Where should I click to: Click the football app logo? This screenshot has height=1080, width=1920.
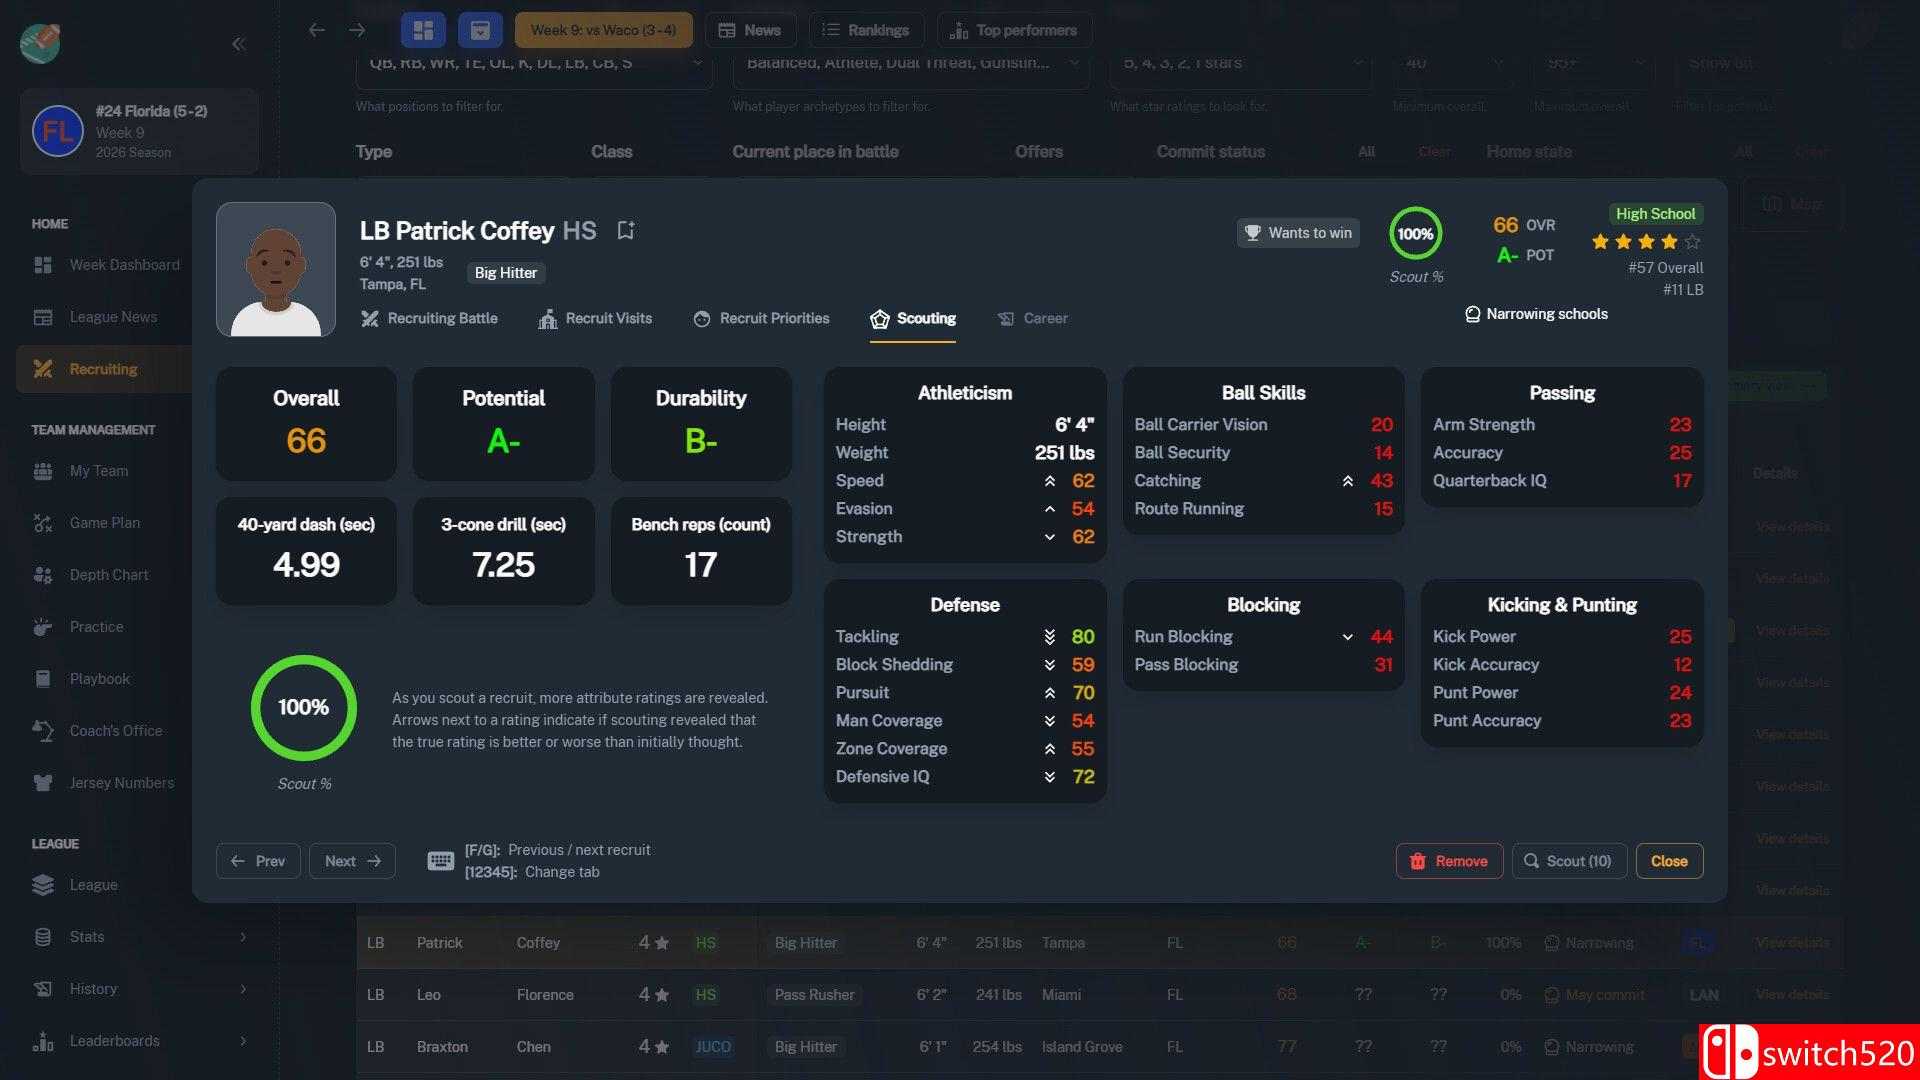[x=40, y=42]
